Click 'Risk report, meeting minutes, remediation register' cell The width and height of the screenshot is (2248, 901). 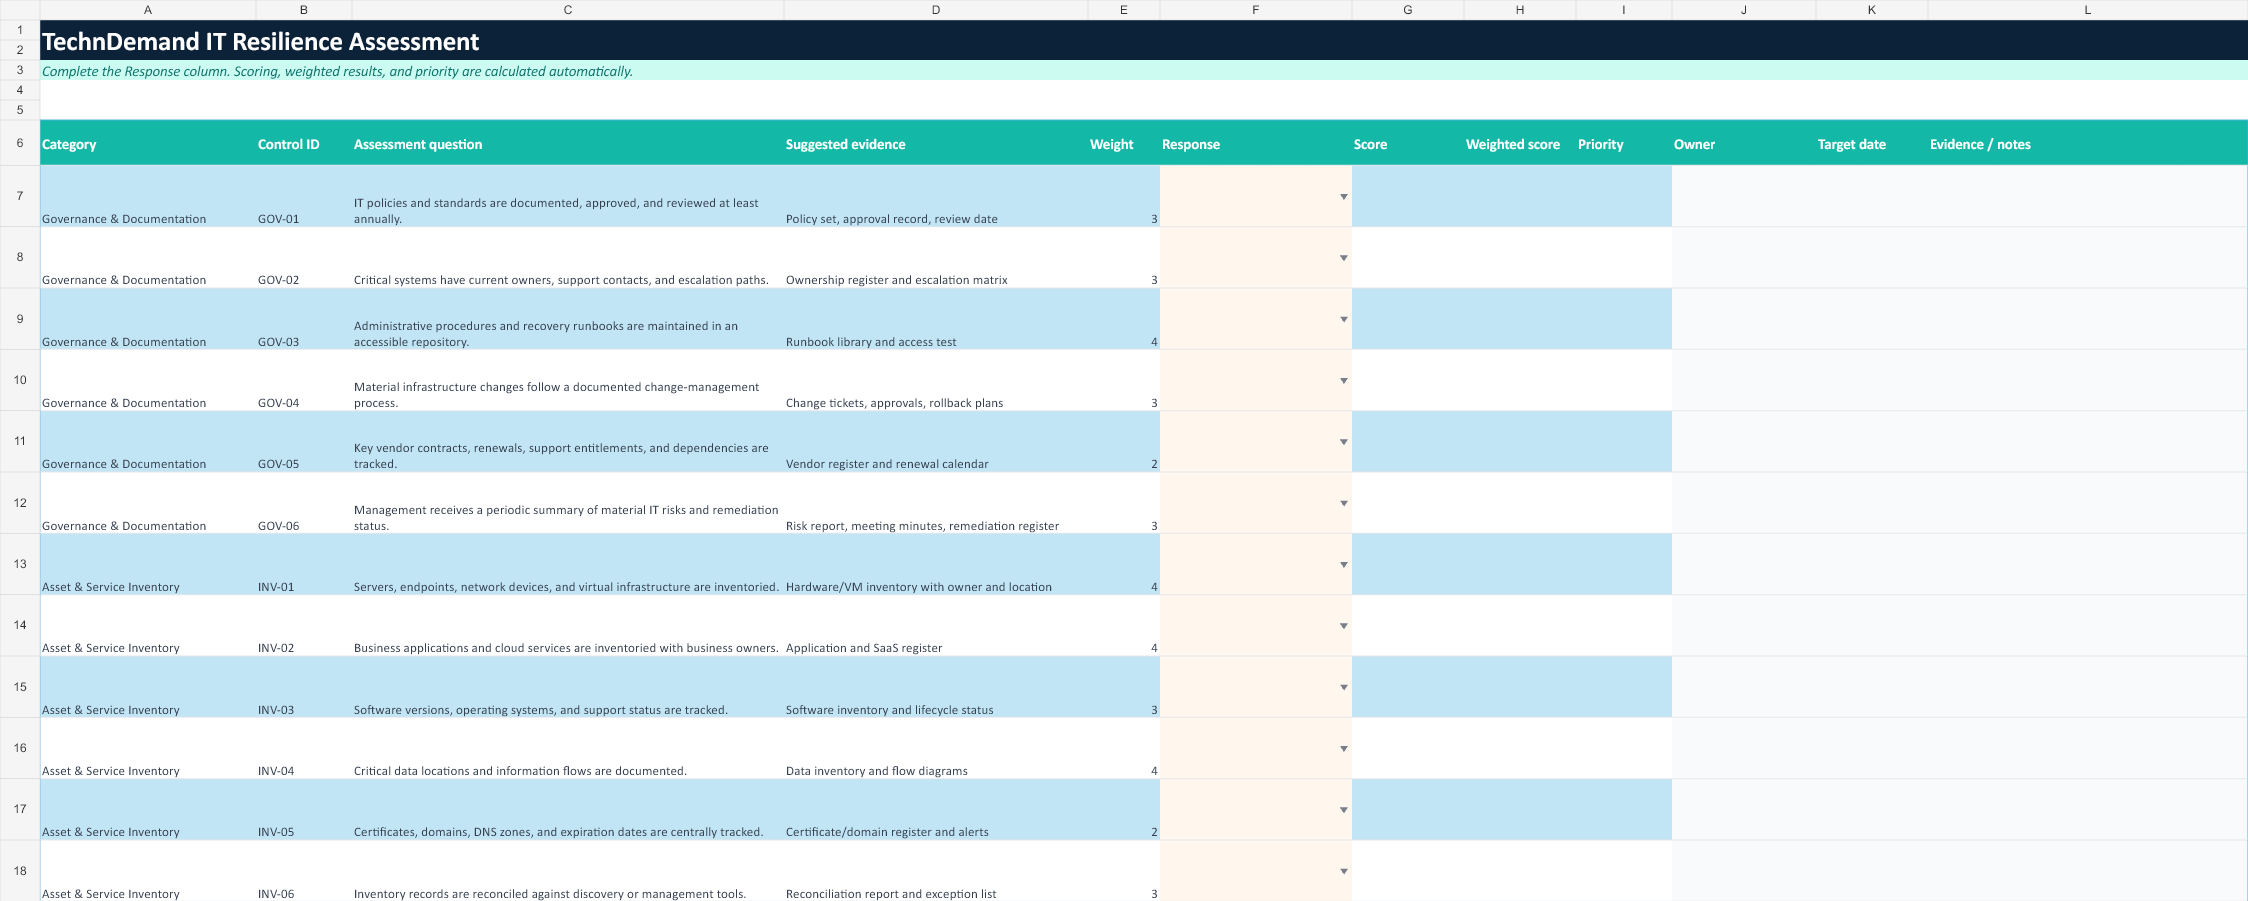click(936, 503)
